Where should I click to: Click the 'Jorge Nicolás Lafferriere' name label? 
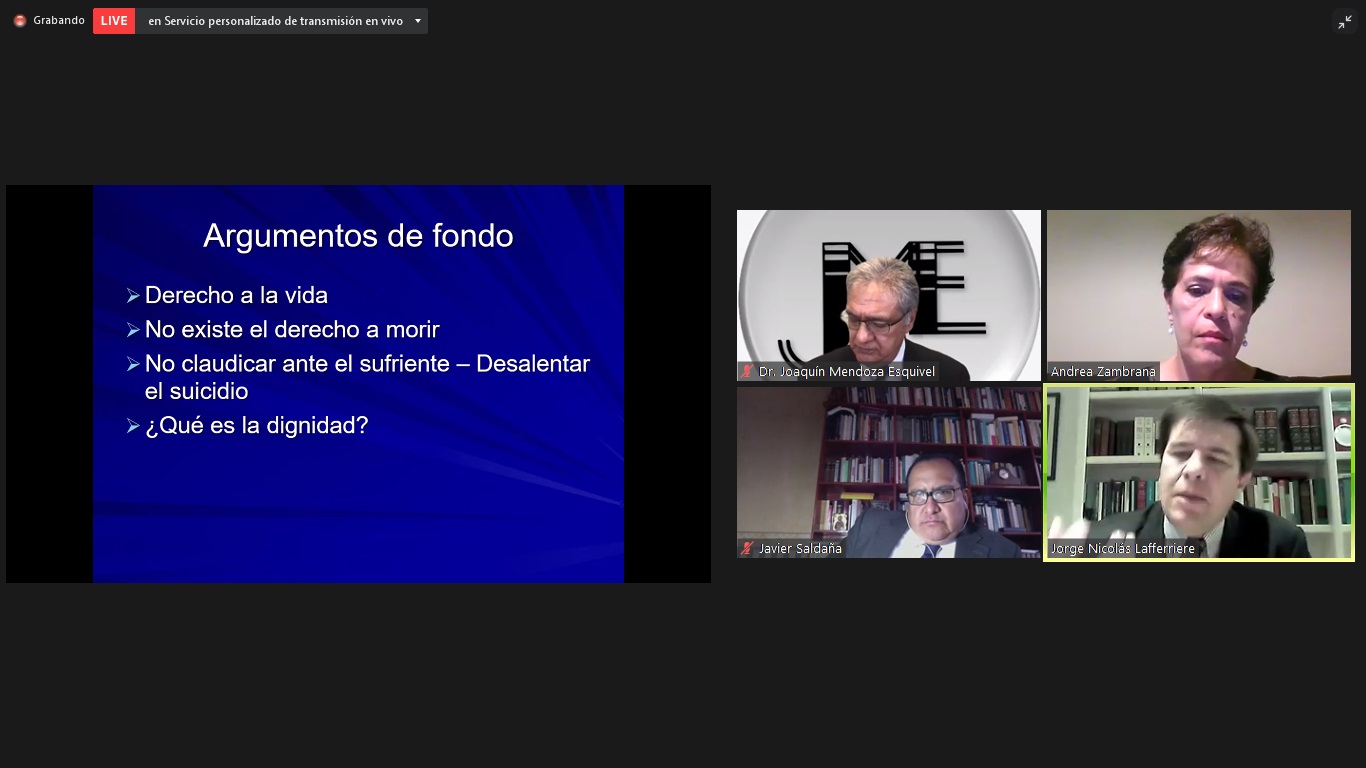[x=1122, y=549]
